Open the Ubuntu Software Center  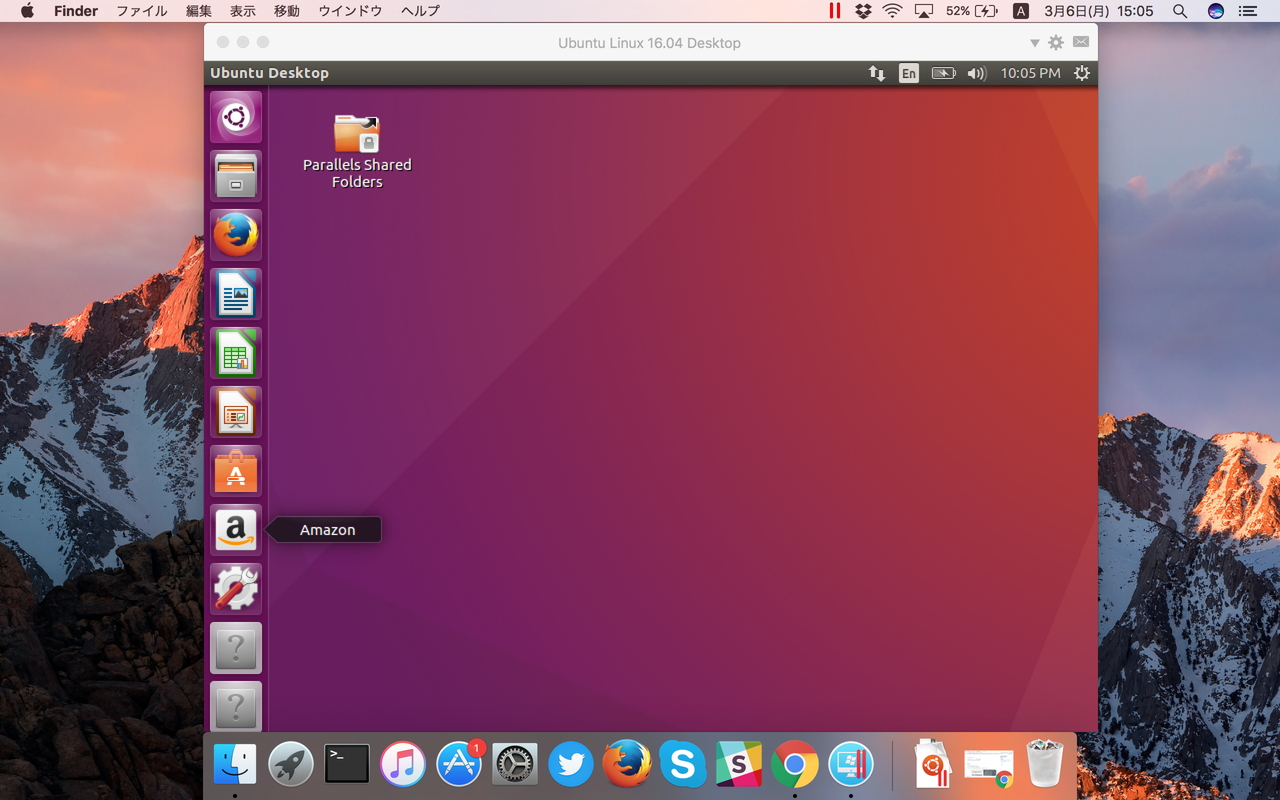pyautogui.click(x=236, y=470)
